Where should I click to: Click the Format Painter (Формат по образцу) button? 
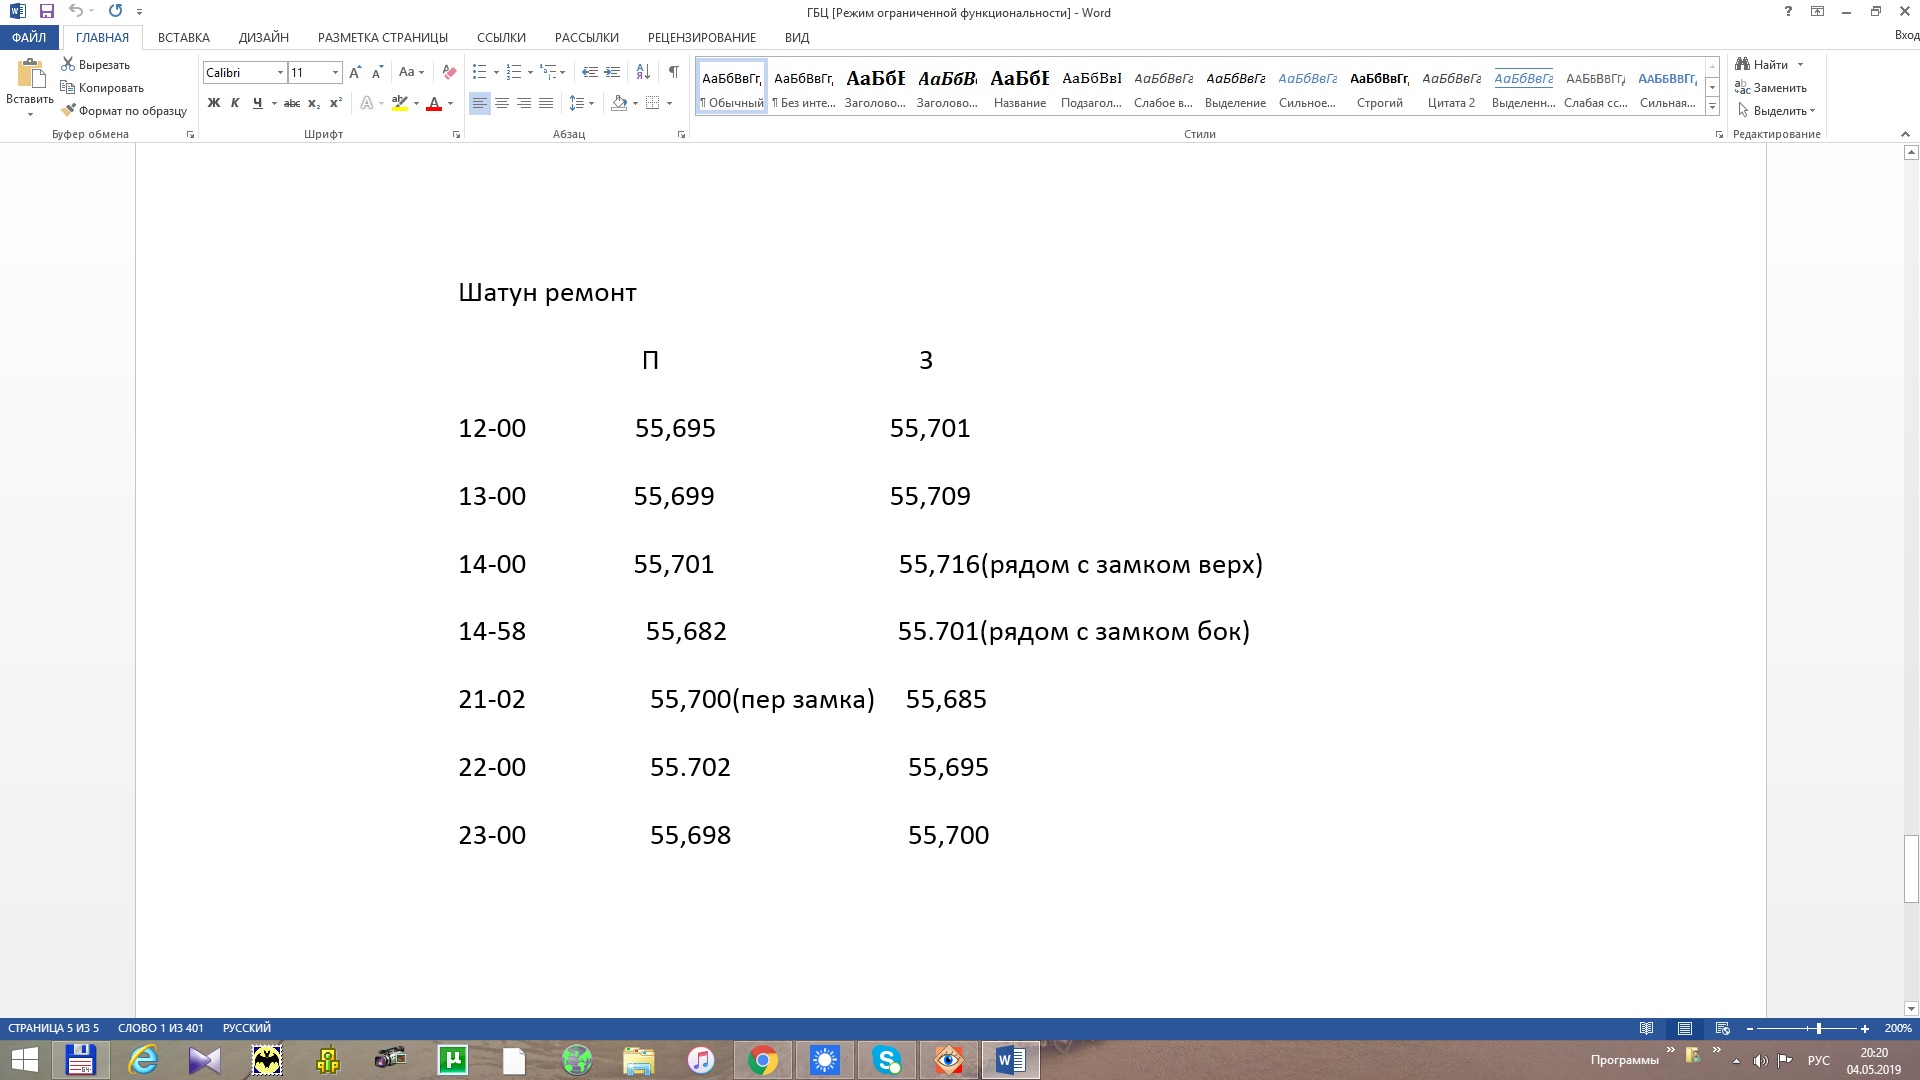pos(124,111)
